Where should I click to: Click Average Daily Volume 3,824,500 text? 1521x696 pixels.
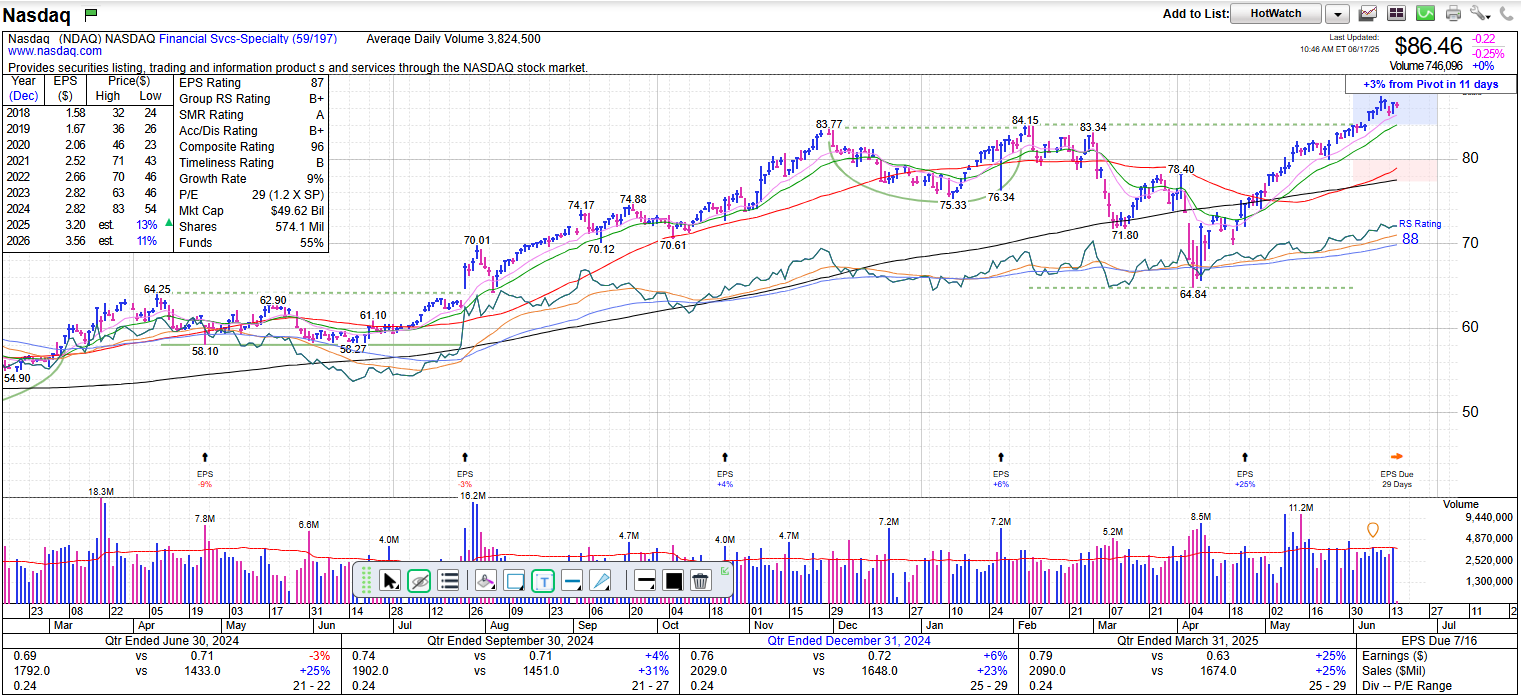click(454, 39)
